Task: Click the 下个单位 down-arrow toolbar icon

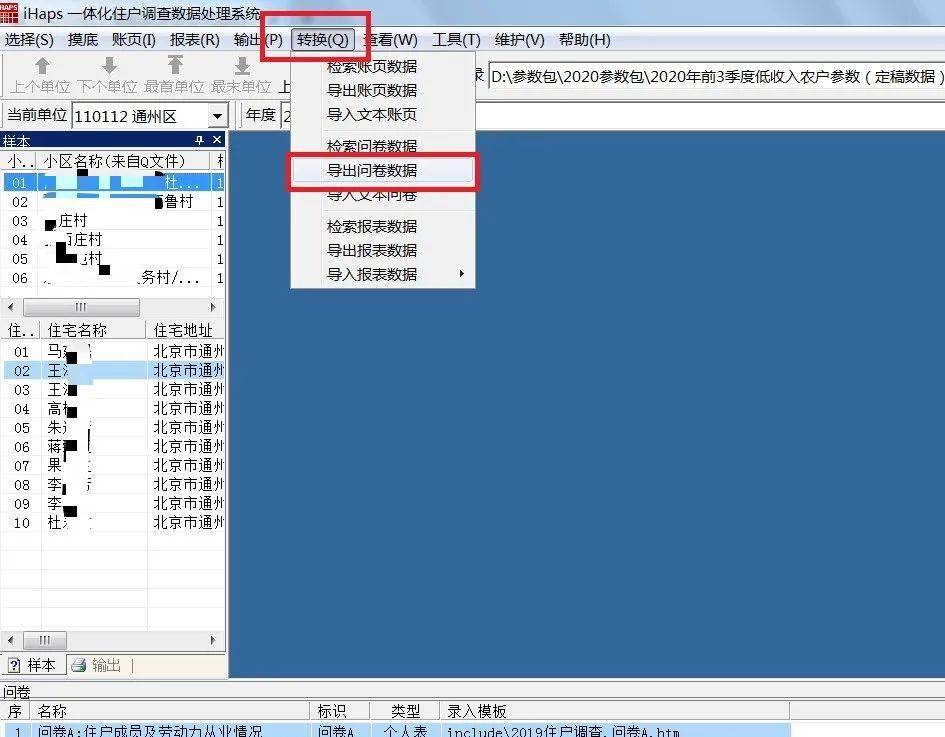Action: (x=109, y=66)
